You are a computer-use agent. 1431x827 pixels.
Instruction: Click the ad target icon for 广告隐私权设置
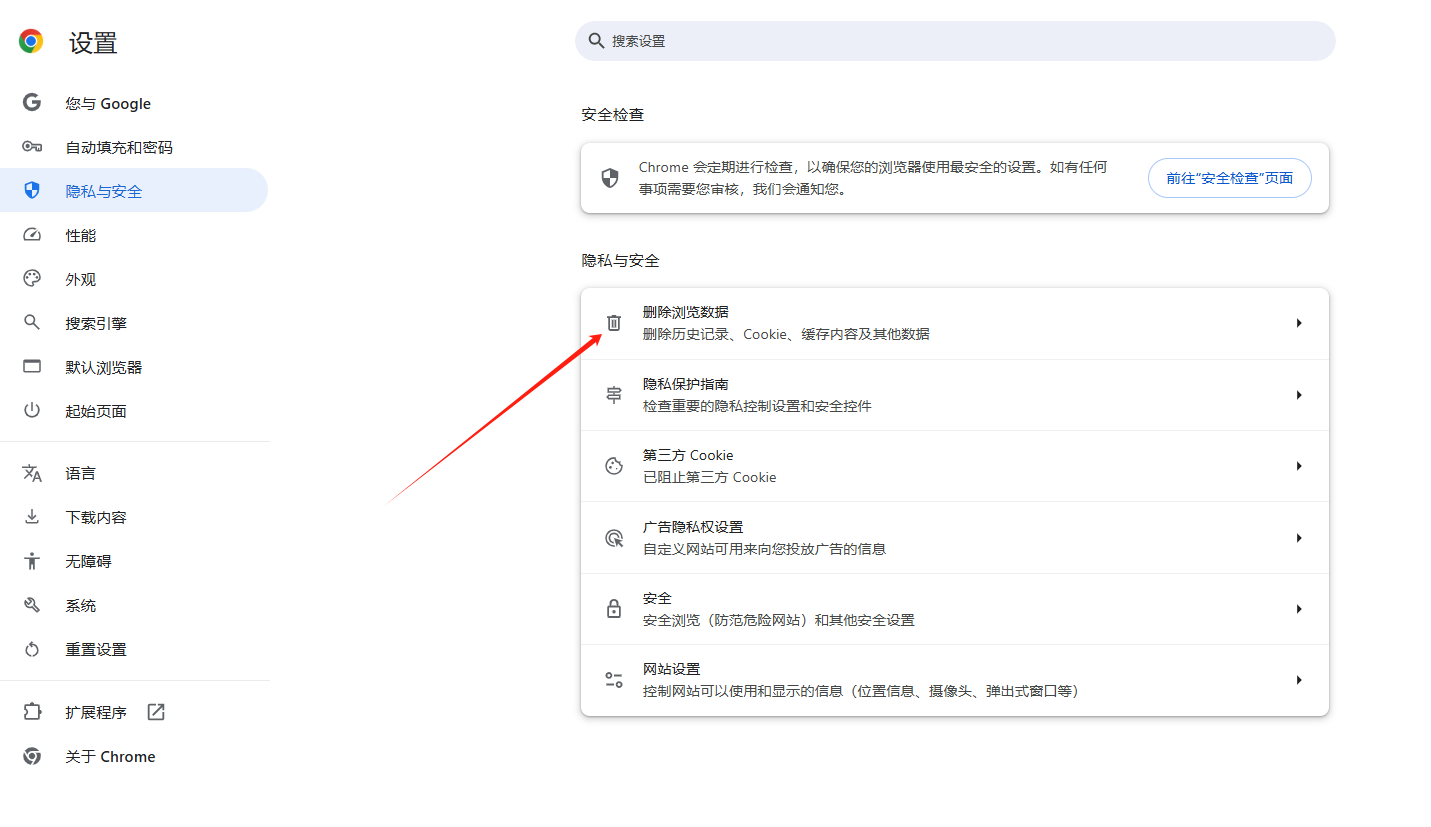(614, 538)
